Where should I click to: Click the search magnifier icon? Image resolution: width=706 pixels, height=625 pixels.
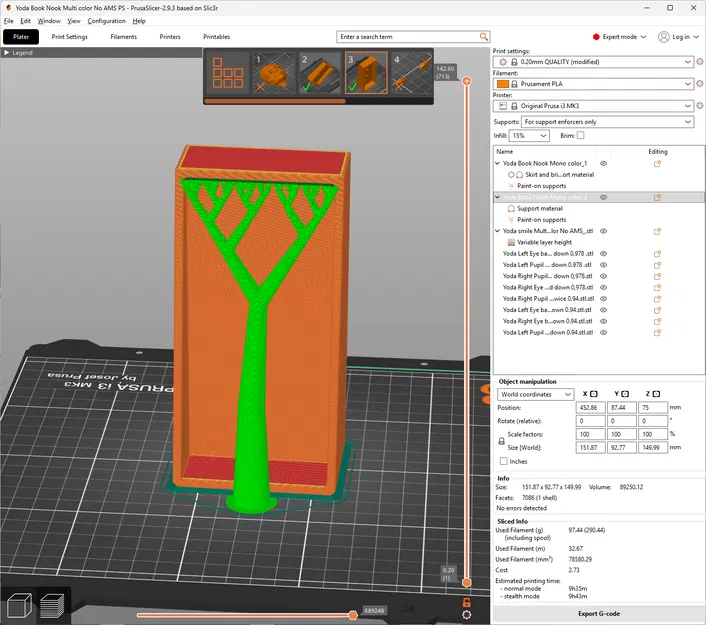(483, 36)
